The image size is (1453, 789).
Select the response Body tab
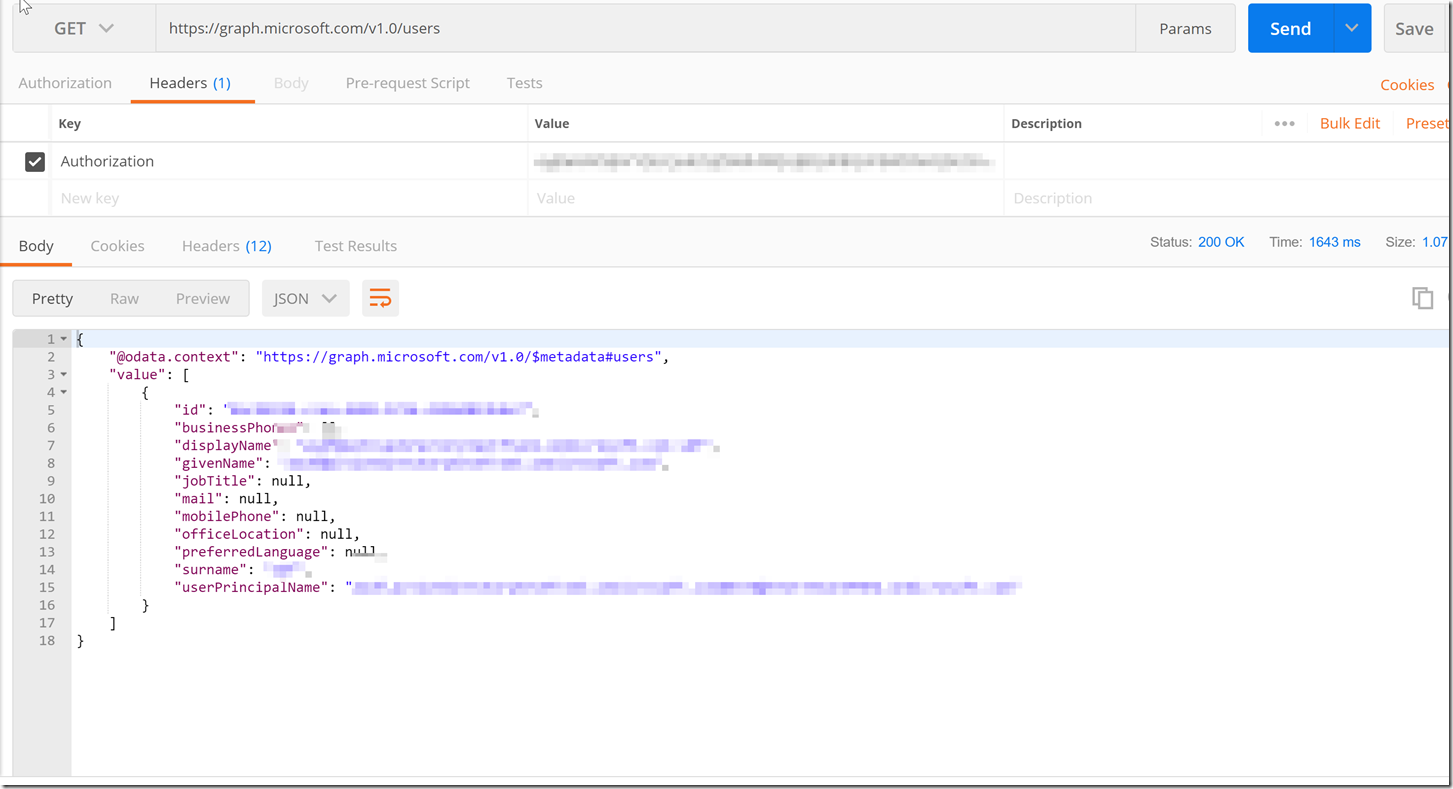(x=36, y=246)
